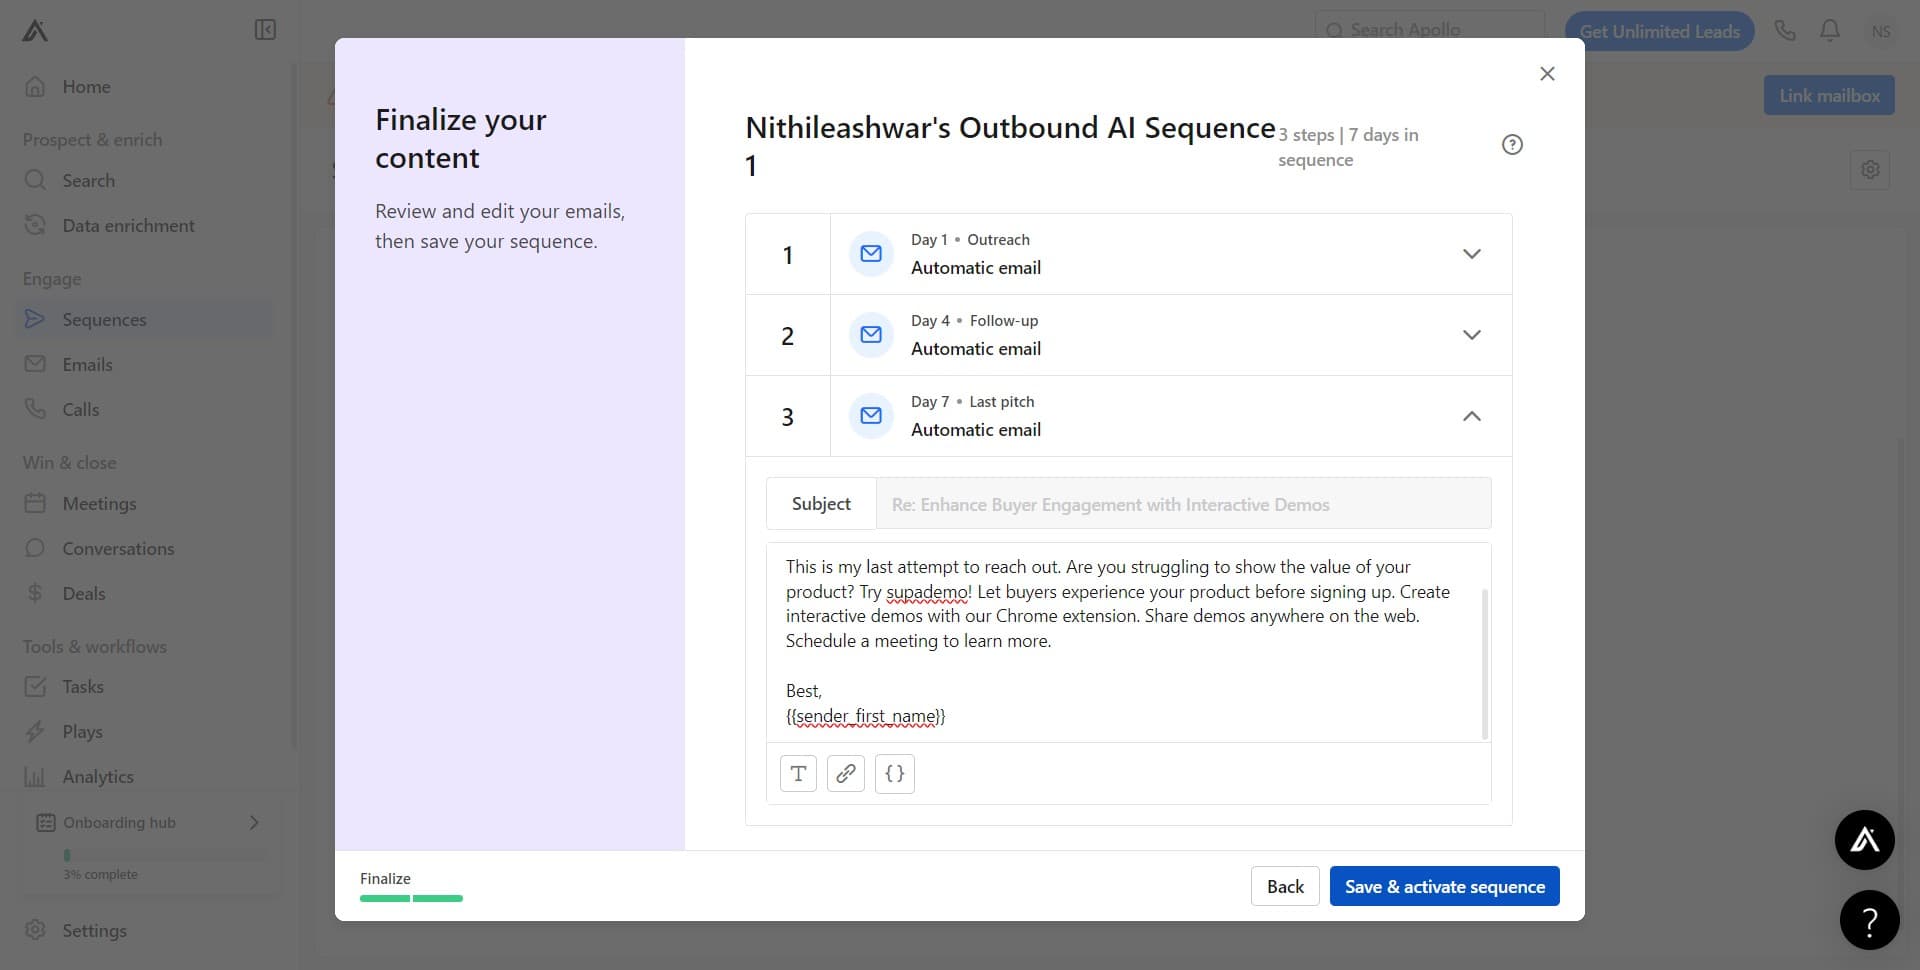
Task: Expand the Day 1 Outreach step
Action: coord(1471,254)
